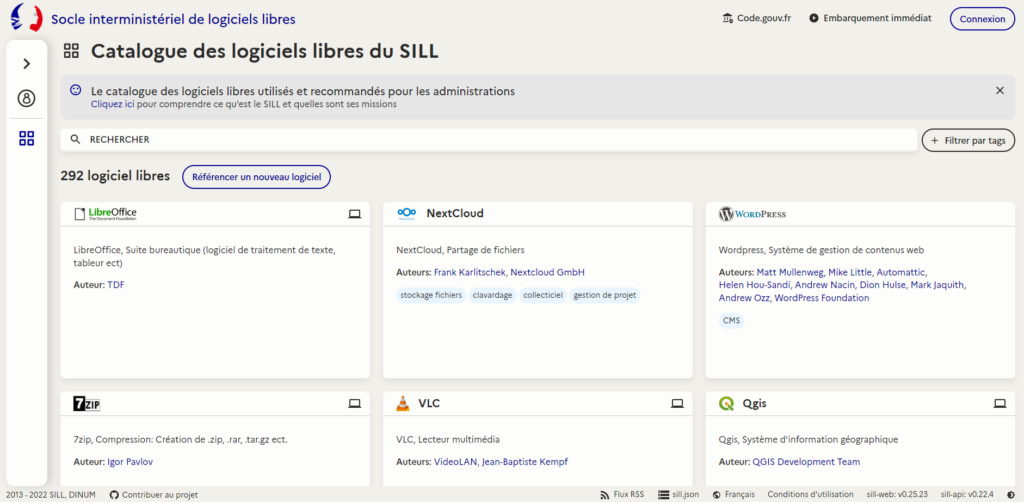This screenshot has width=1024, height=502.
Task: Open author Helen Hou-Sandí link
Action: pos(754,285)
